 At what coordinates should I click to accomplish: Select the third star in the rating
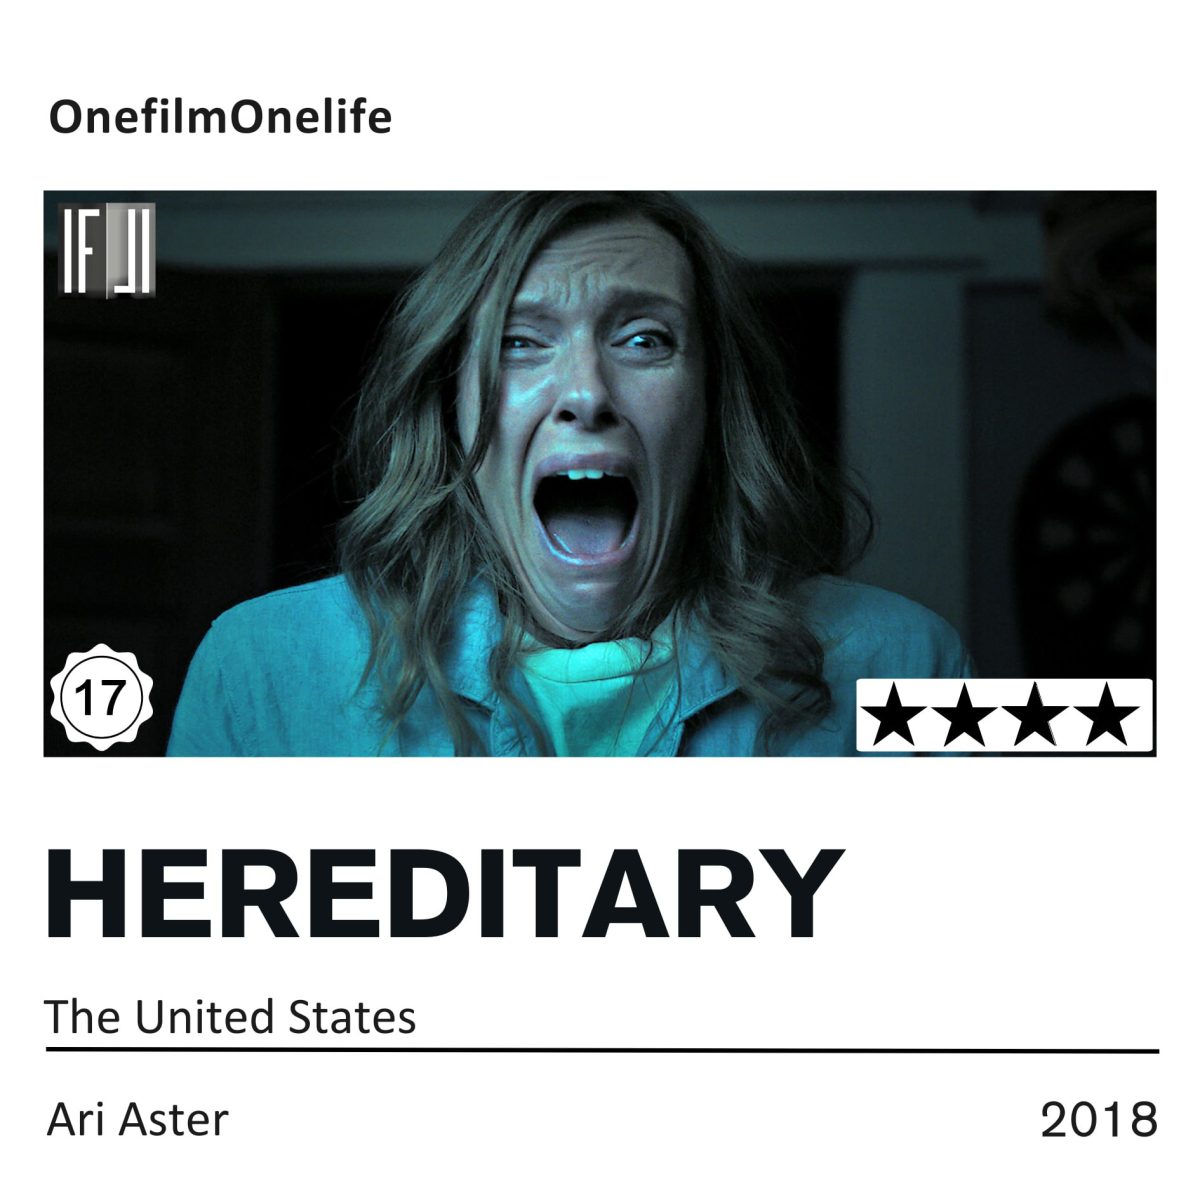coord(1036,715)
